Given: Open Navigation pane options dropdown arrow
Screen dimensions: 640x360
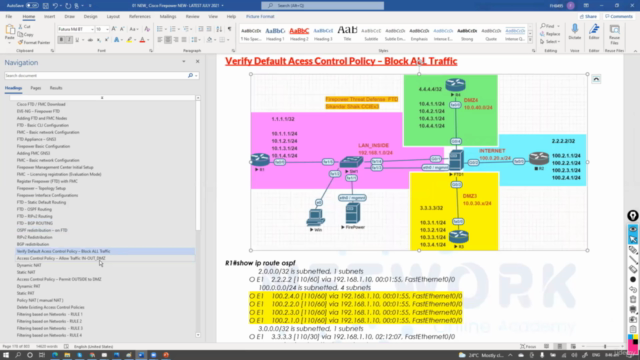Looking at the screenshot, I should 184,62.
